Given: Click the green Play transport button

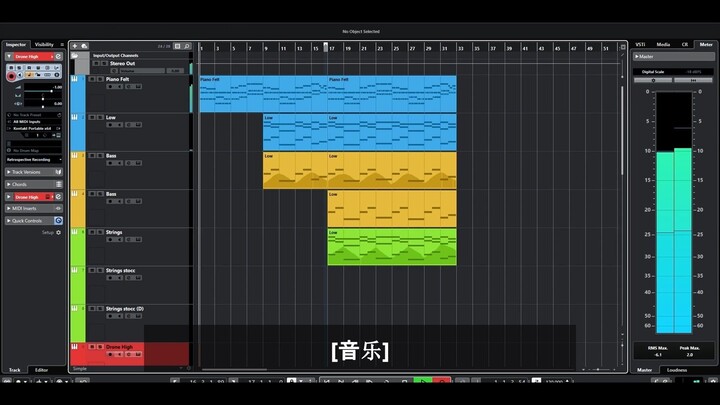Looking at the screenshot, I should 422,381.
